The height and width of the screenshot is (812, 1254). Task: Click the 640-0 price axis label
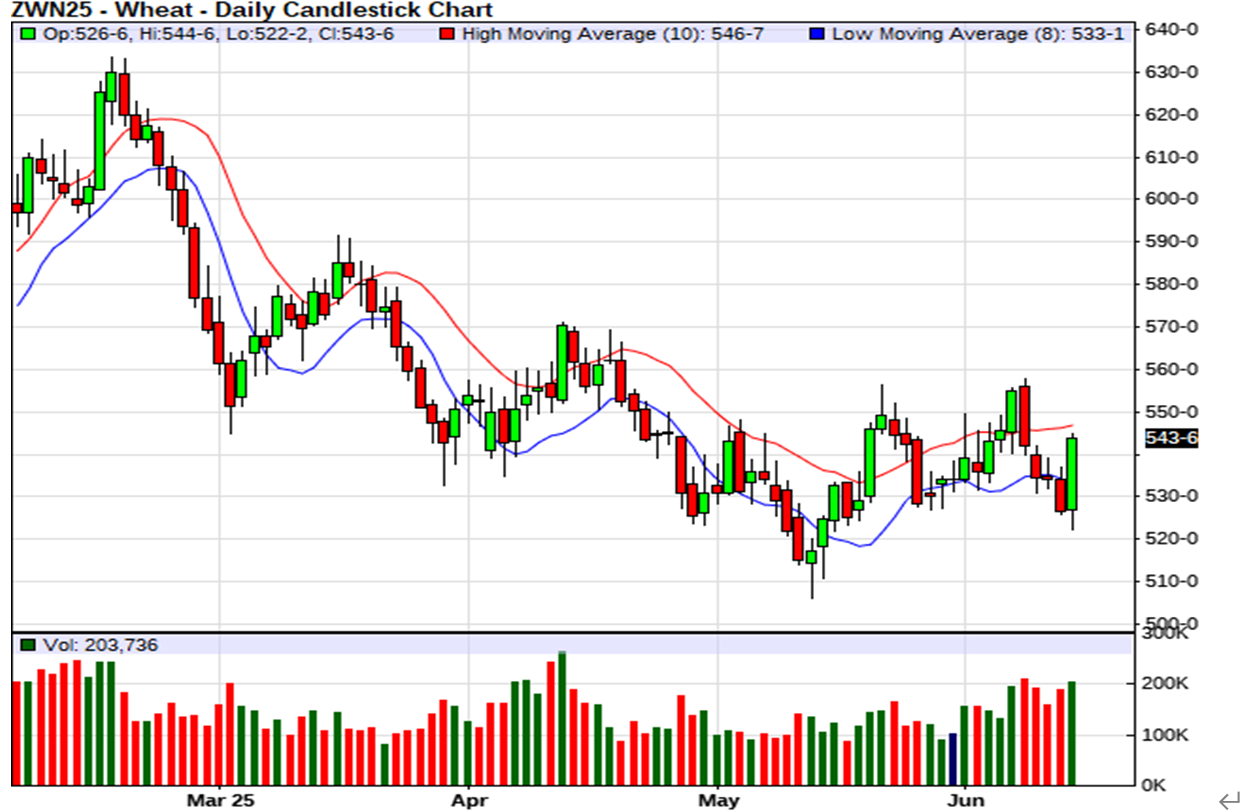click(1171, 29)
